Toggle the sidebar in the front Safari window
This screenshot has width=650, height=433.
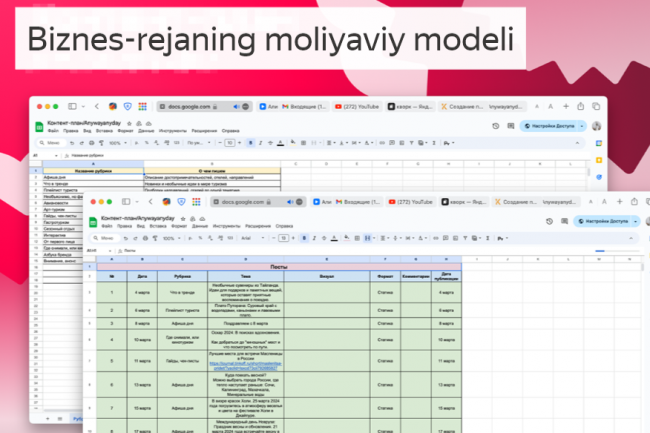coord(126,202)
